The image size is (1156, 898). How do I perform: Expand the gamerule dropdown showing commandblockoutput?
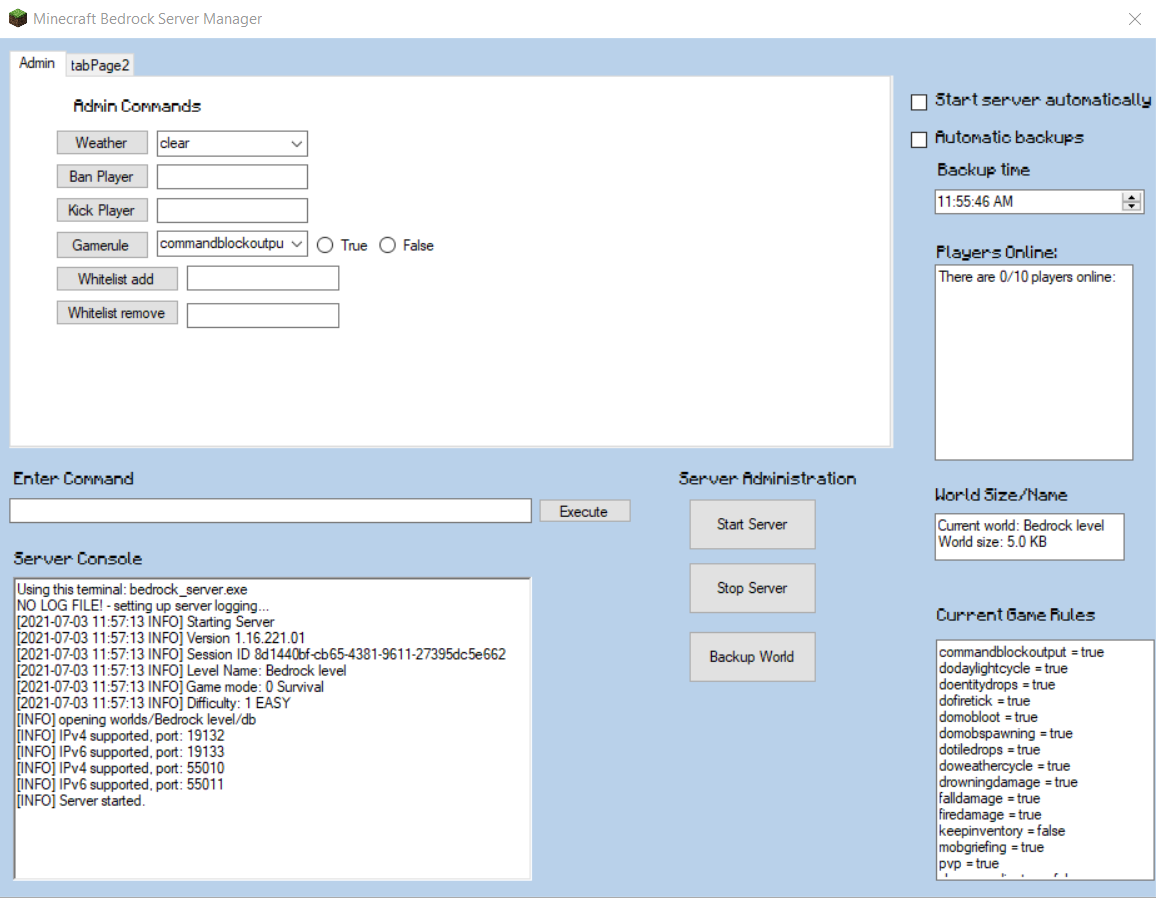(232, 244)
